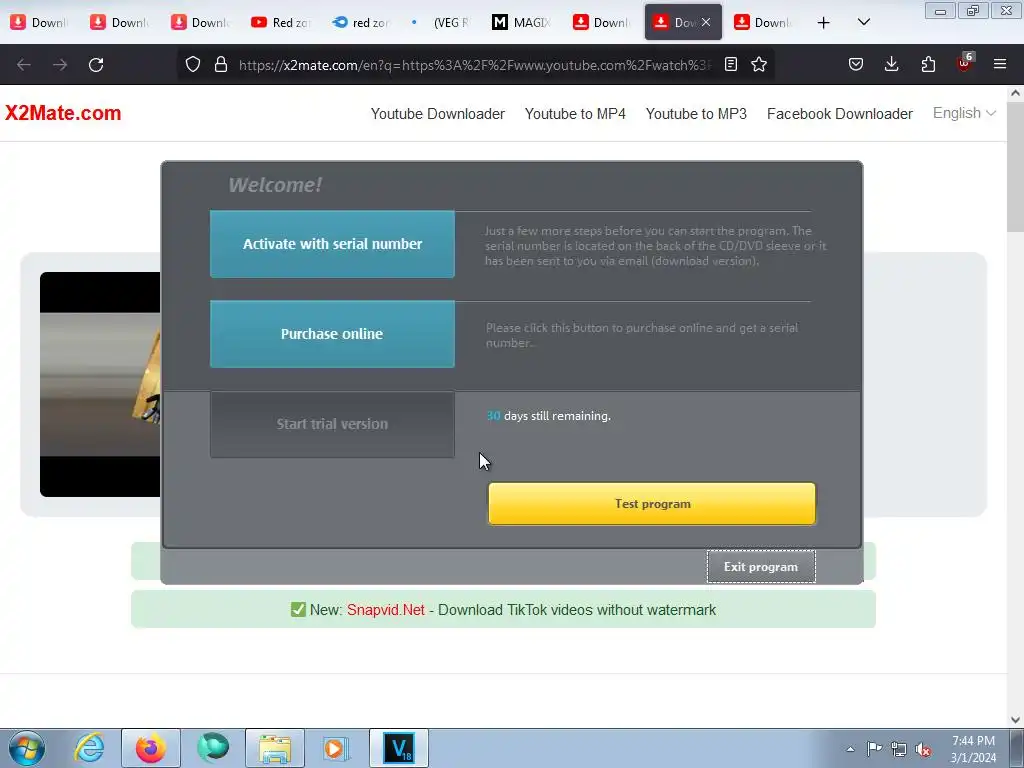Screen dimensions: 1024x768
Task: Switch to the last Download tab
Action: pyautogui.click(x=763, y=22)
